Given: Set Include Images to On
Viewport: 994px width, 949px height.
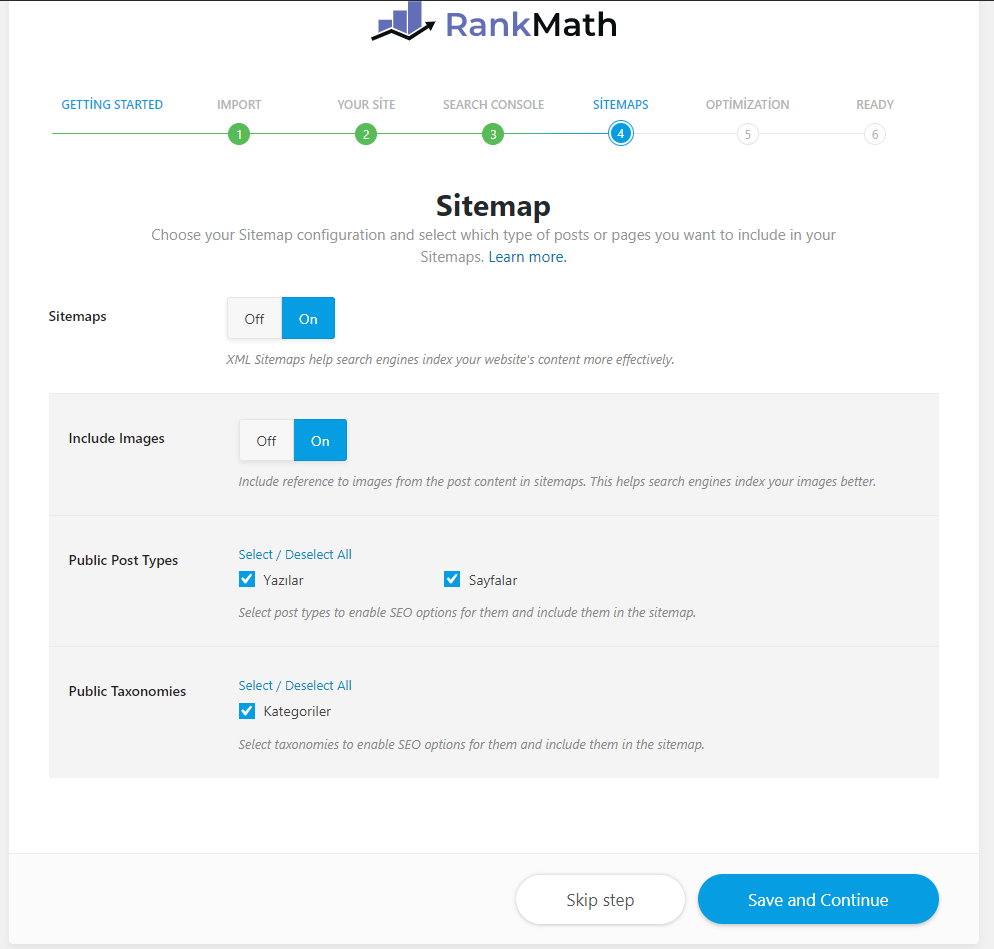Looking at the screenshot, I should (x=320, y=441).
